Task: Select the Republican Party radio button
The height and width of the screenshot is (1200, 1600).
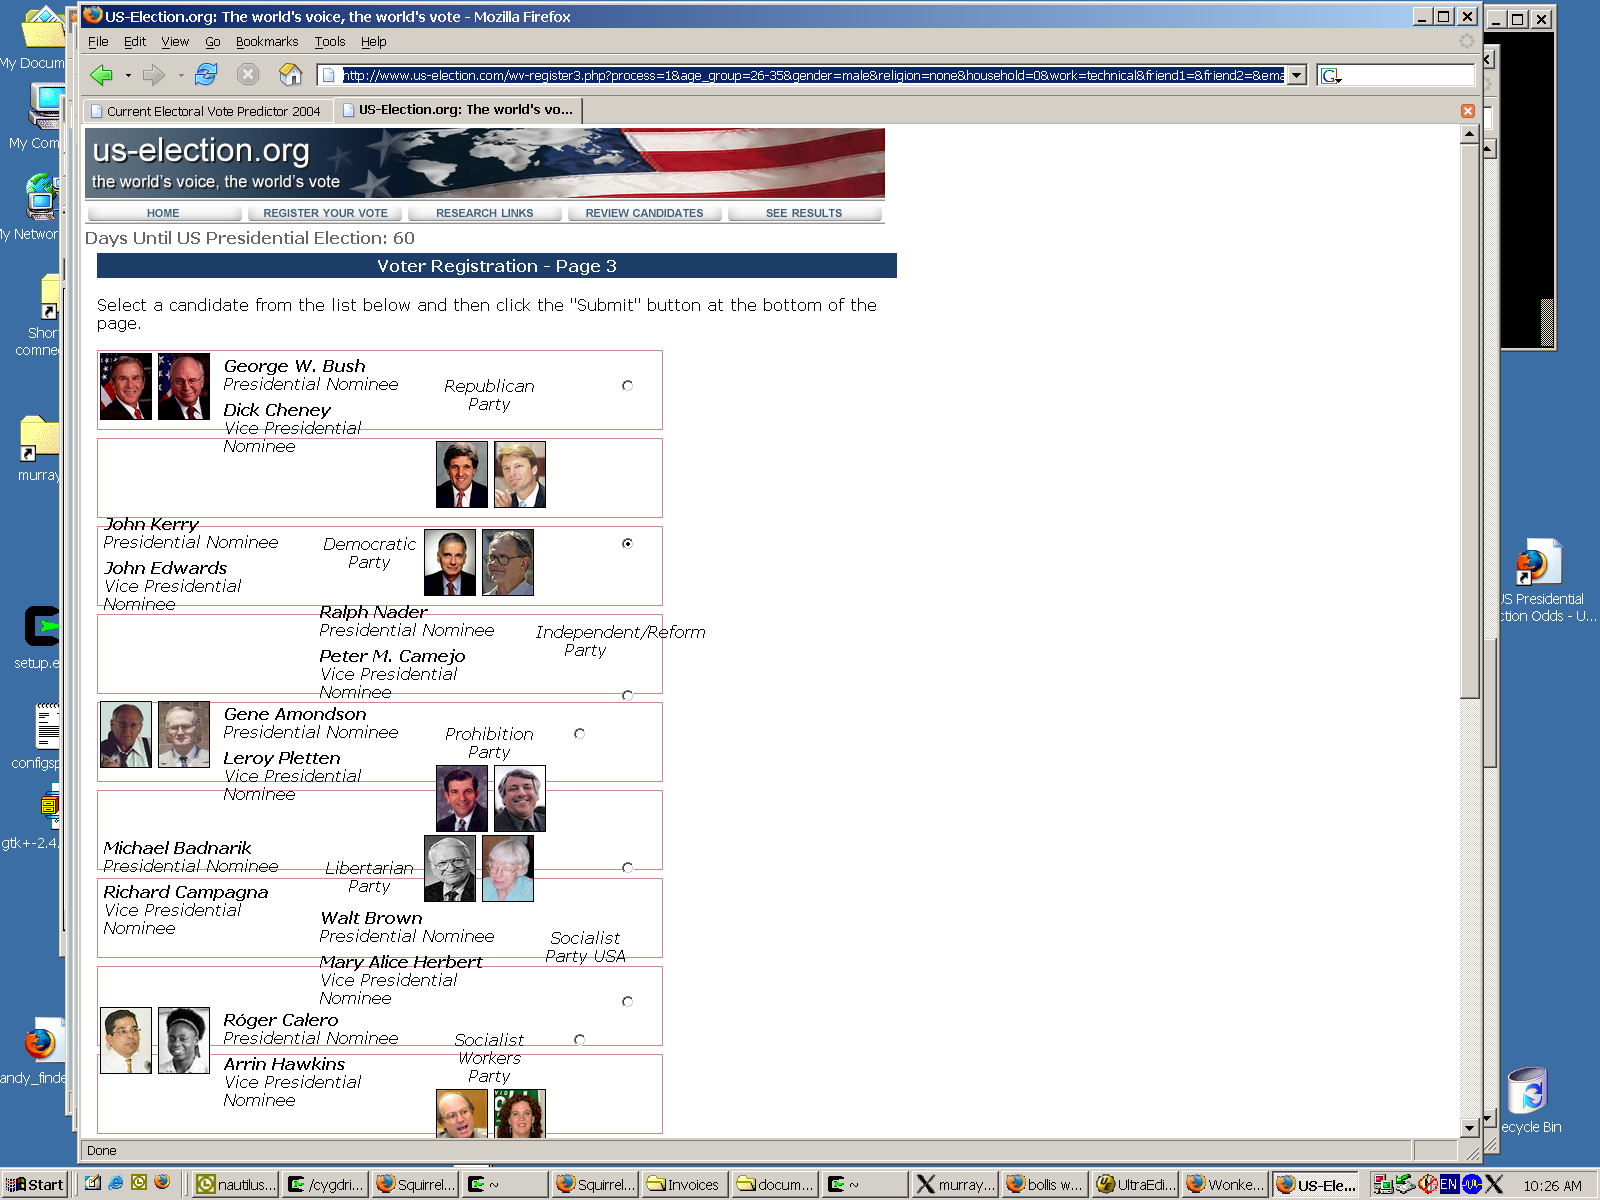Action: click(627, 385)
